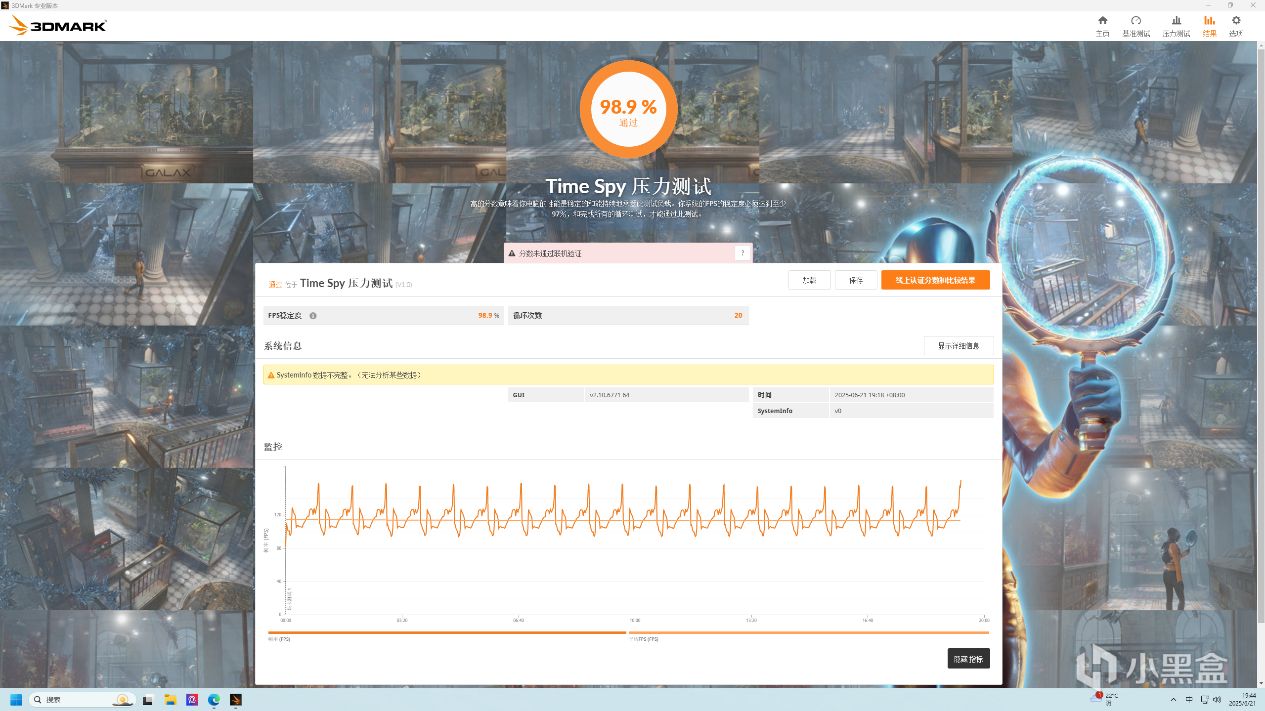Open the Windows Start menu
This screenshot has width=1265, height=711.
tap(16, 699)
